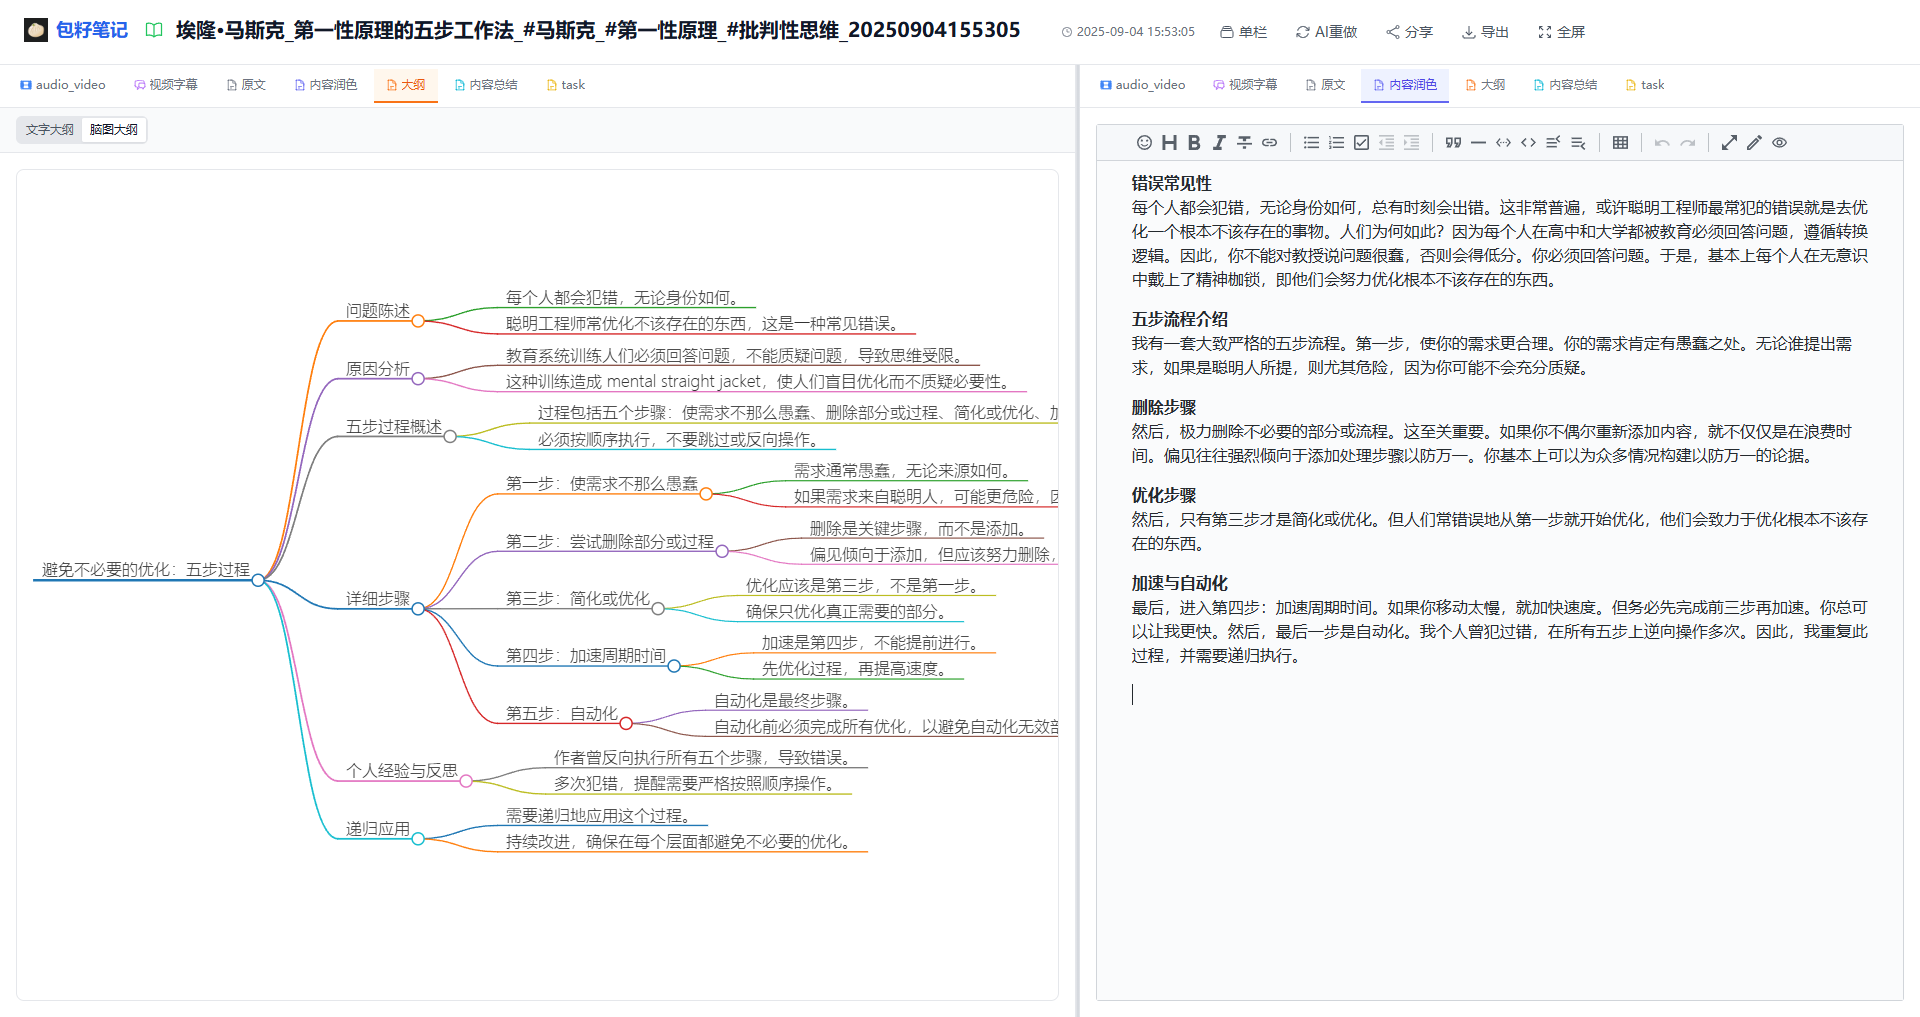This screenshot has width=1920, height=1017.
Task: Insert blockquote using quote icon
Action: click(1453, 143)
